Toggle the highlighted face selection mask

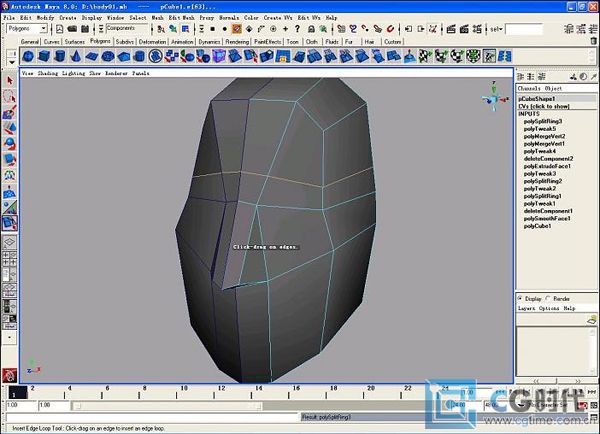coord(237,29)
